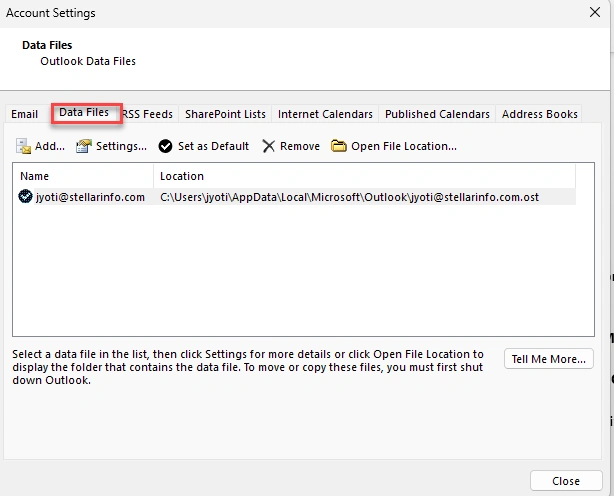
Task: Go to the Address Books tab
Action: pos(540,114)
